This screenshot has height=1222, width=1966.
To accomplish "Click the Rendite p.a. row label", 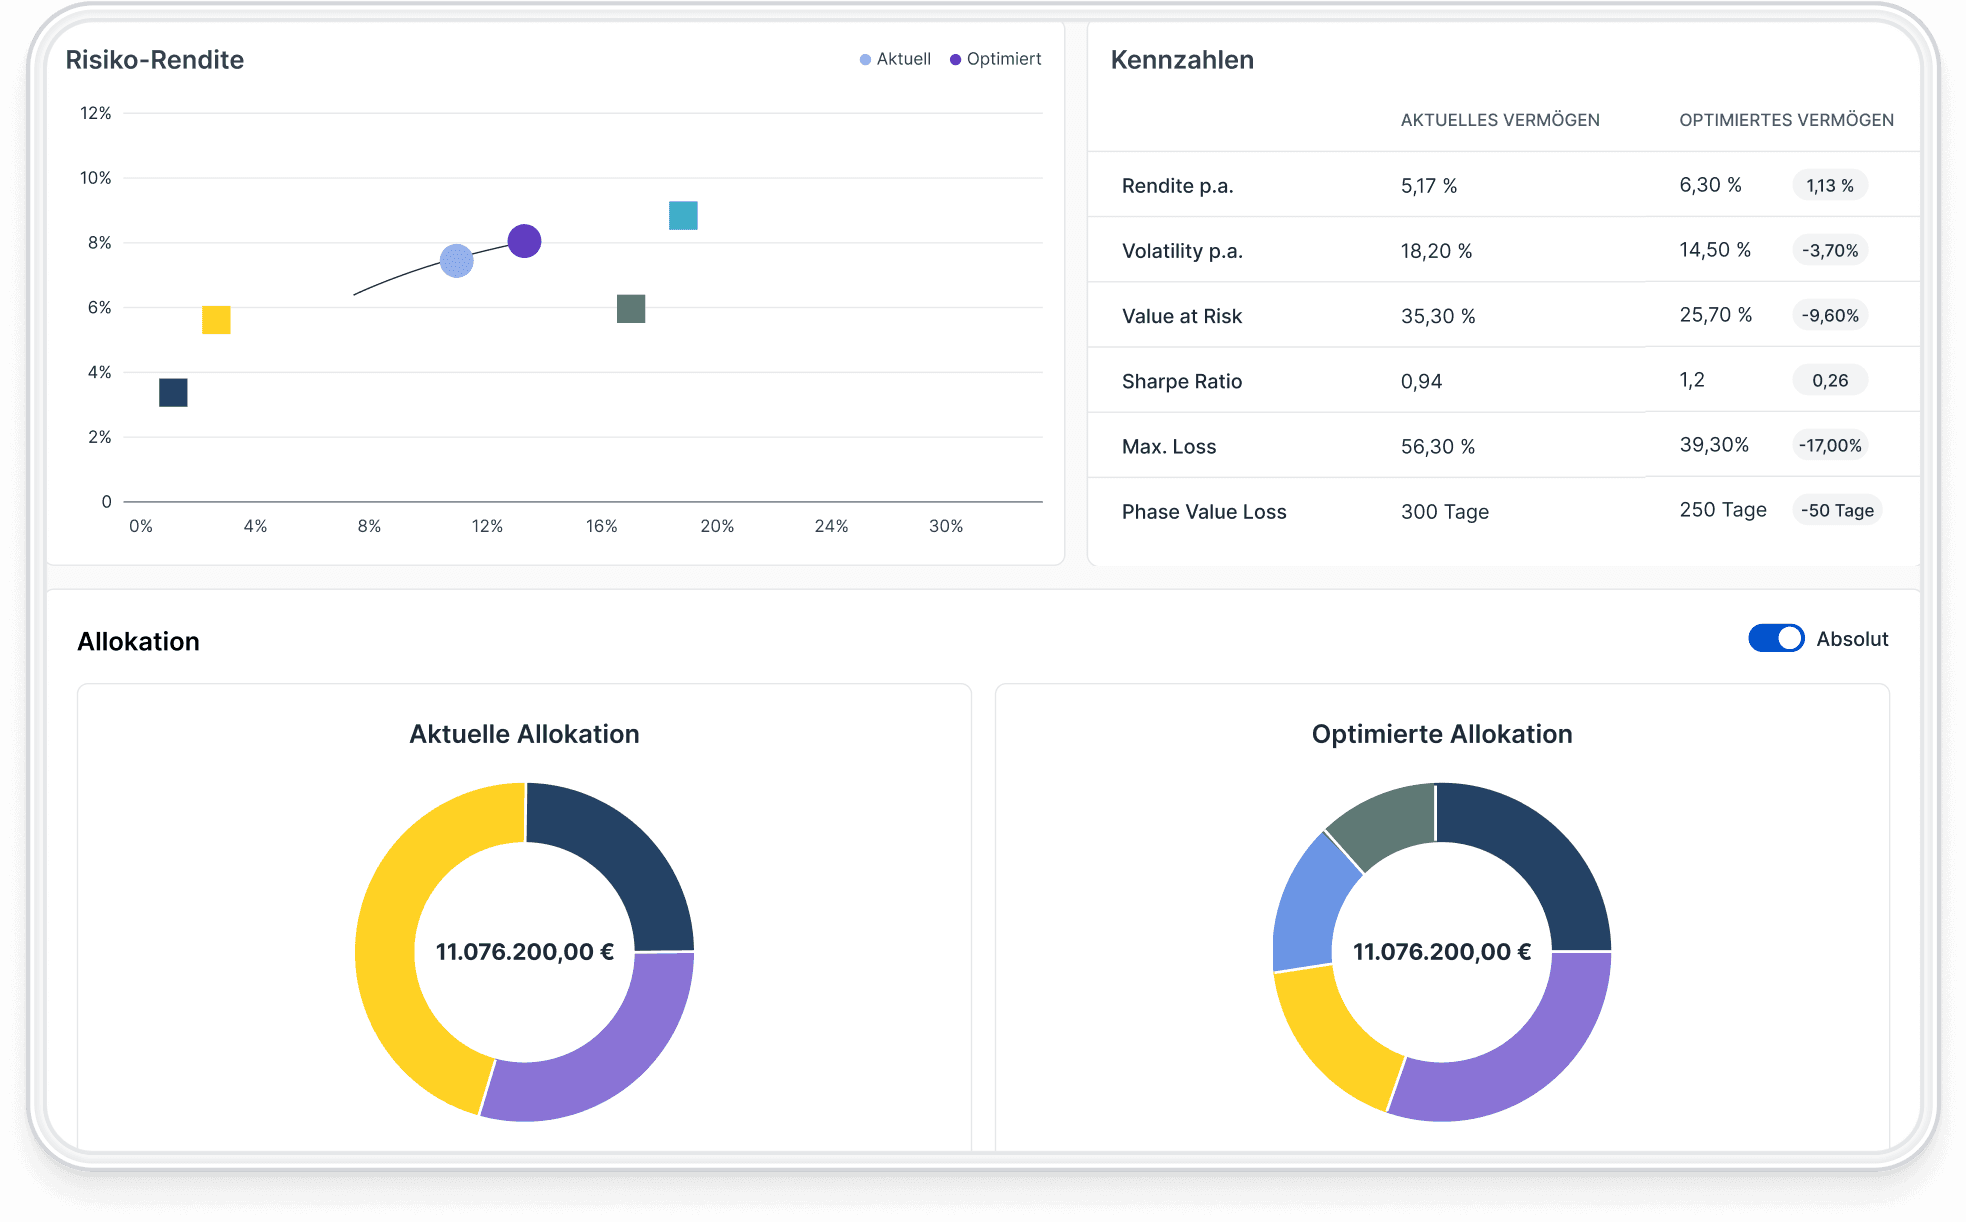I will [1177, 186].
